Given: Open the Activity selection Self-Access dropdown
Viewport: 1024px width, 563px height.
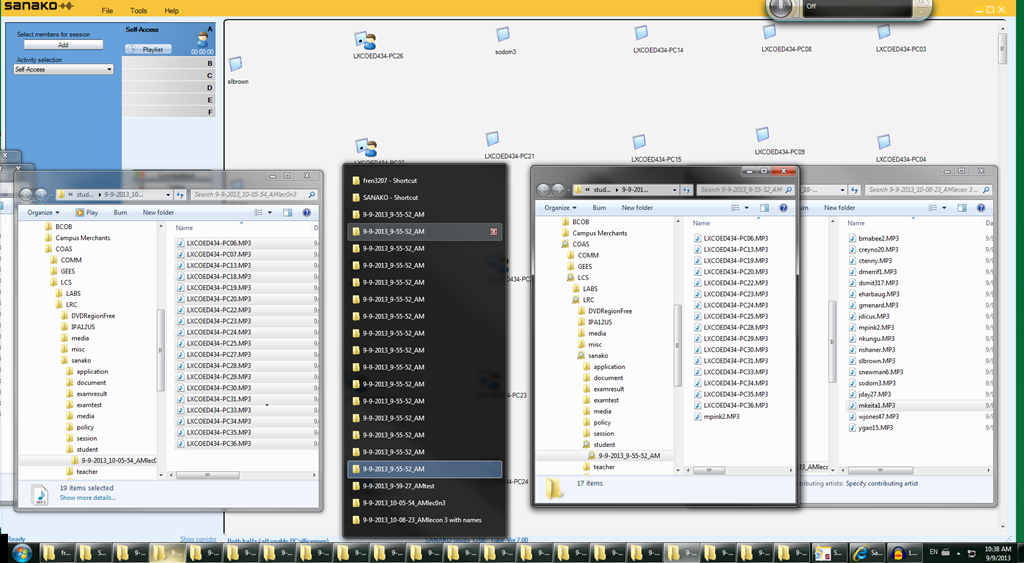Looking at the screenshot, I should click(x=63, y=70).
